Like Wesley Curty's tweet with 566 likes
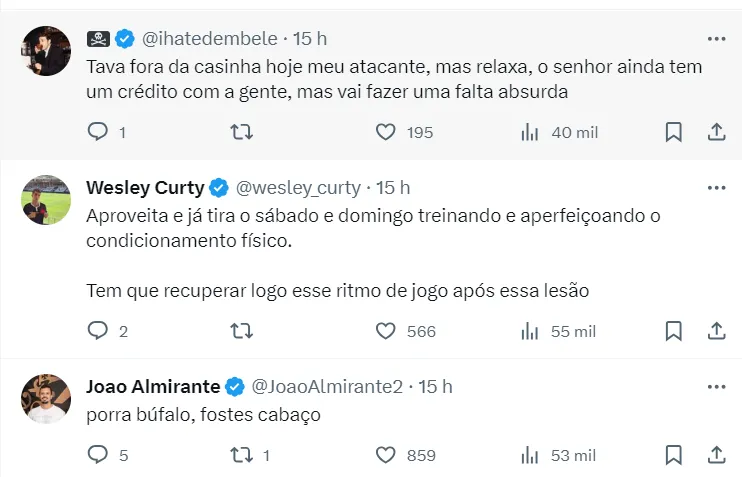The height and width of the screenshot is (477, 742). (x=386, y=331)
